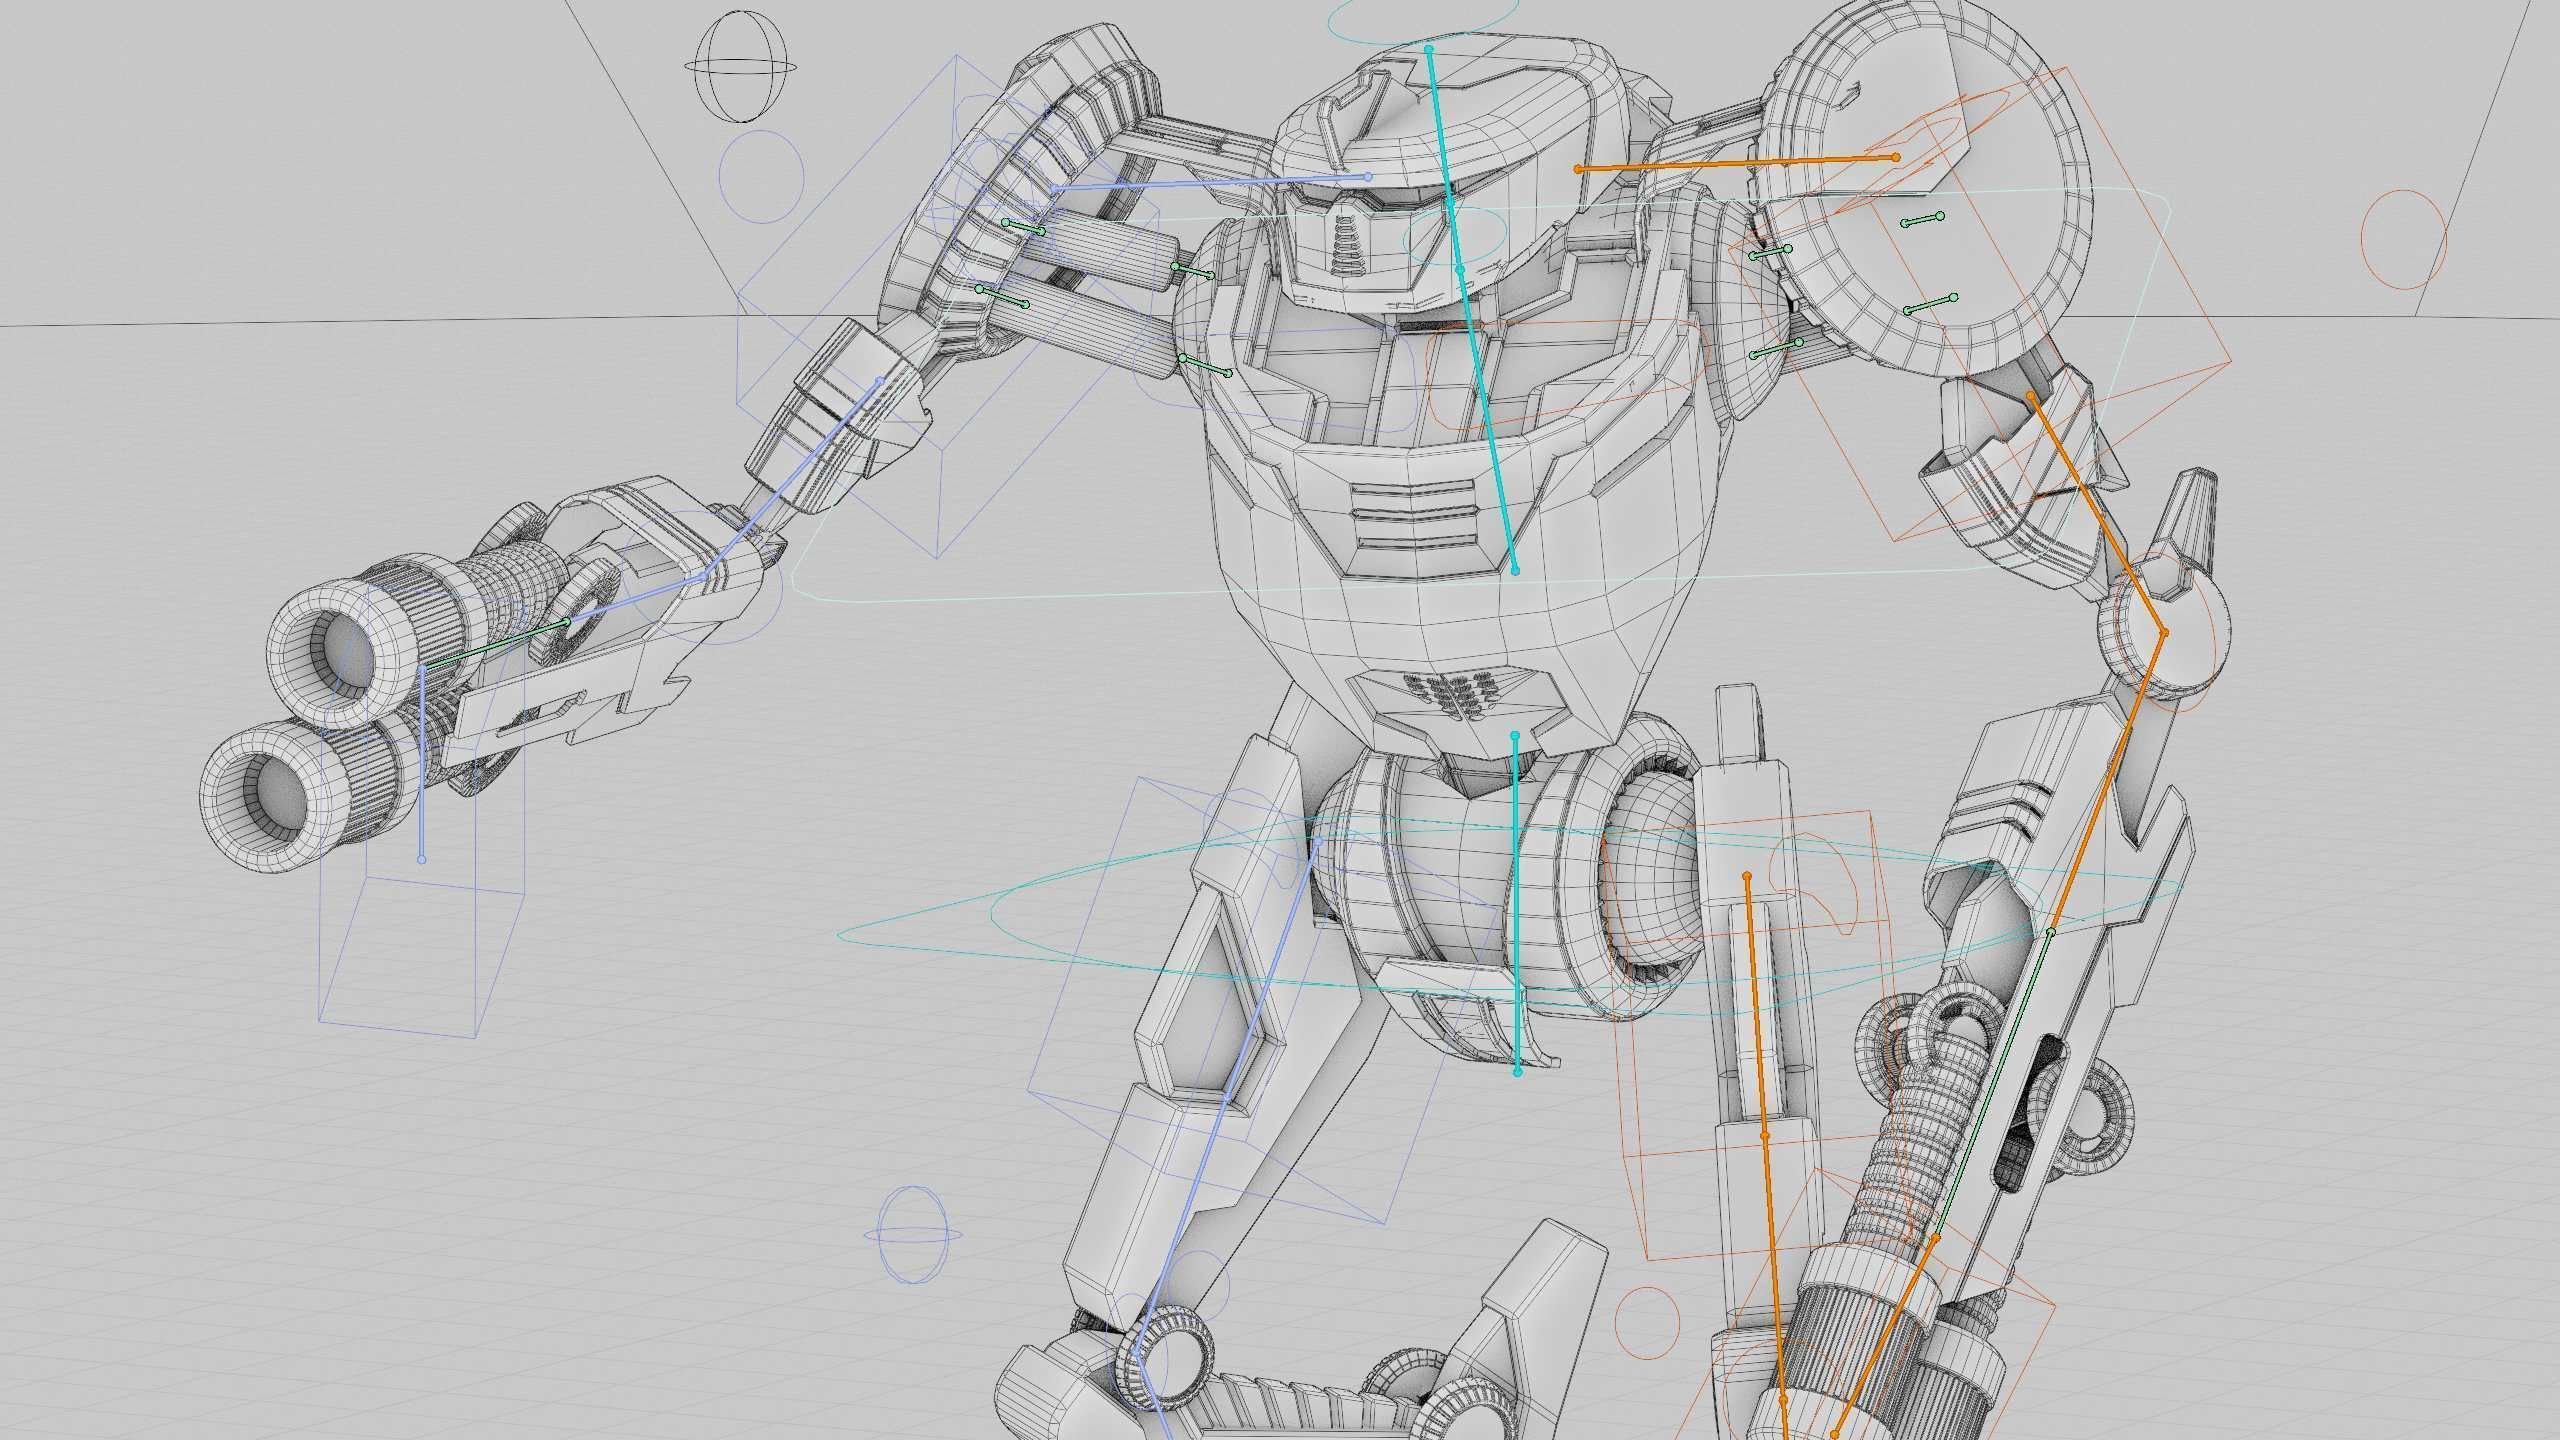Pick the blue circle control beside the shoulder disc

tap(761, 176)
